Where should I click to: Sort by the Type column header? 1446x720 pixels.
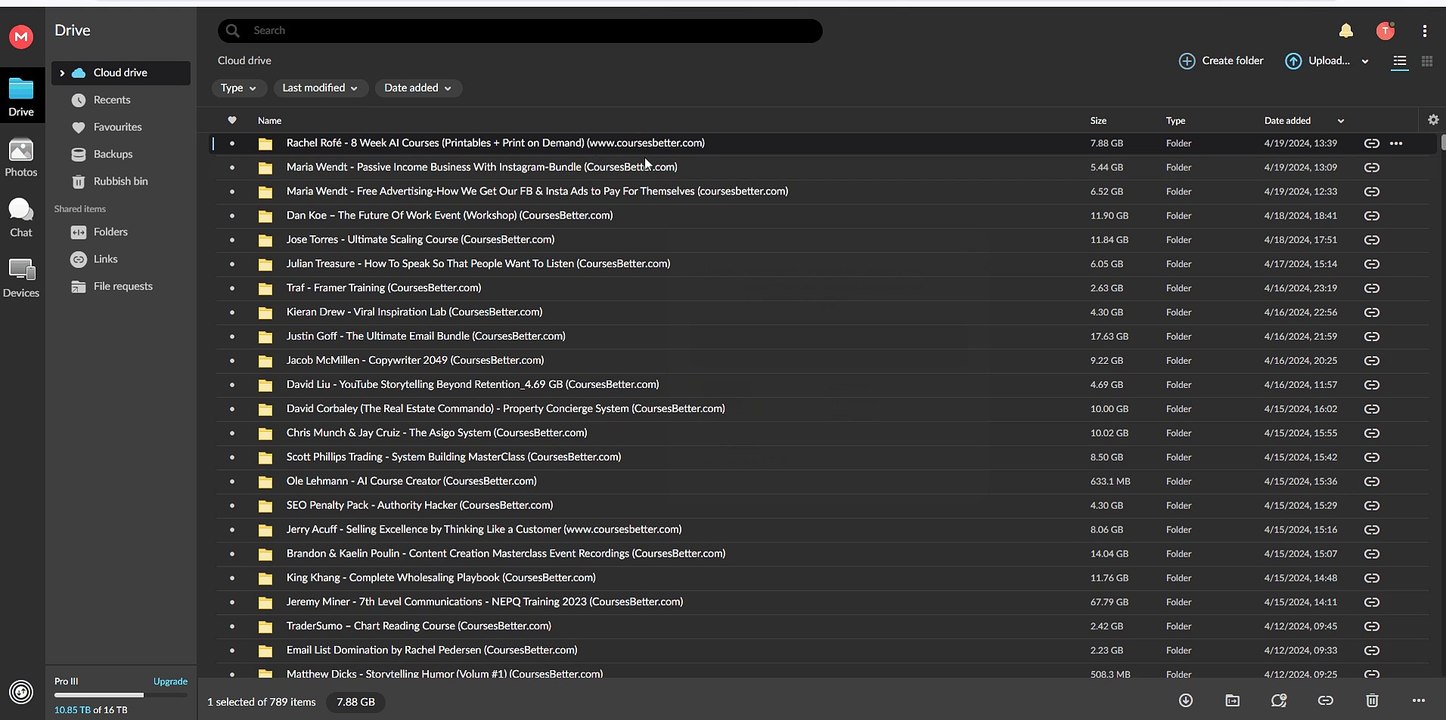click(x=1175, y=120)
